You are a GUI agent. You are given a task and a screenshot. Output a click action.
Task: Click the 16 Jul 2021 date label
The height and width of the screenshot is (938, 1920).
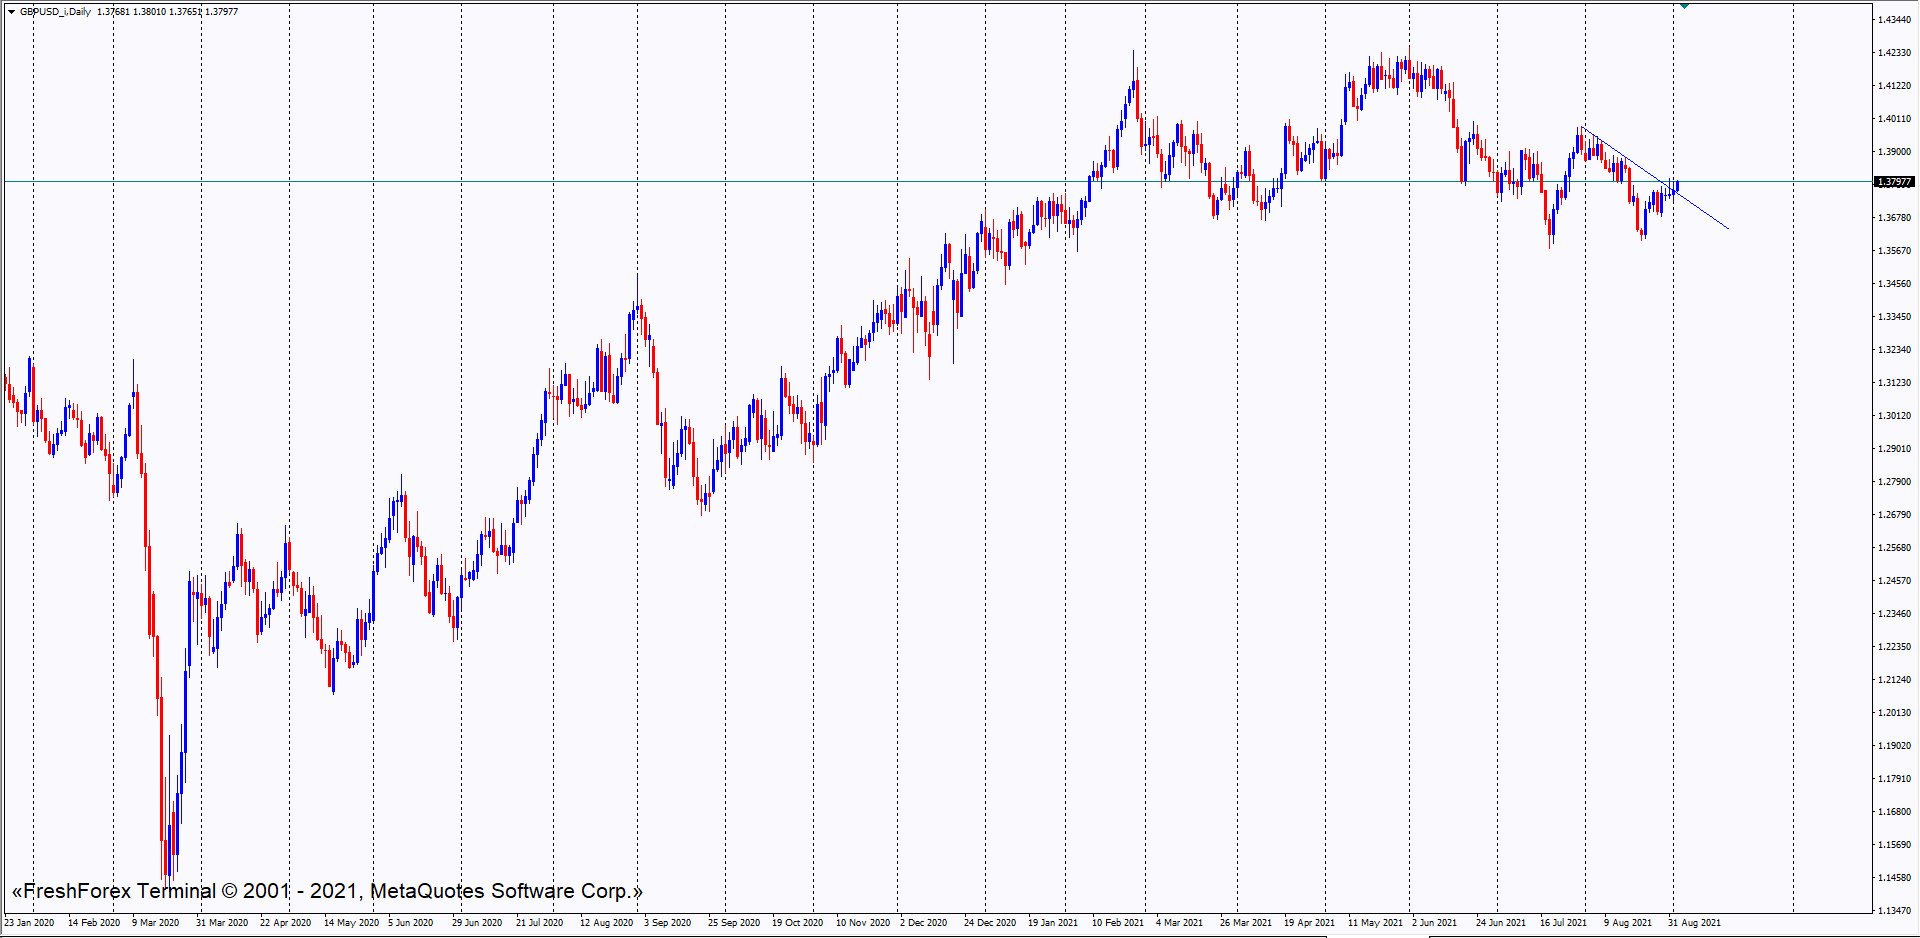click(1563, 923)
